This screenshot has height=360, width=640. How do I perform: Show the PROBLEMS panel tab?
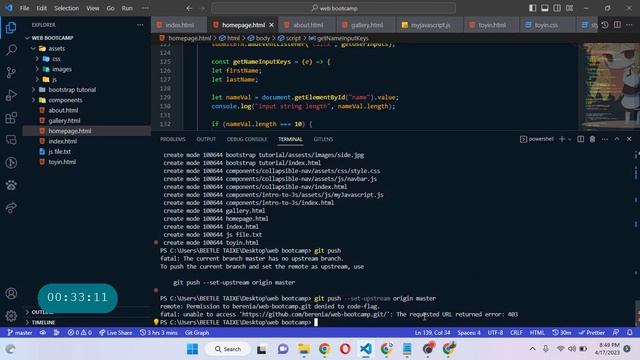pos(173,139)
